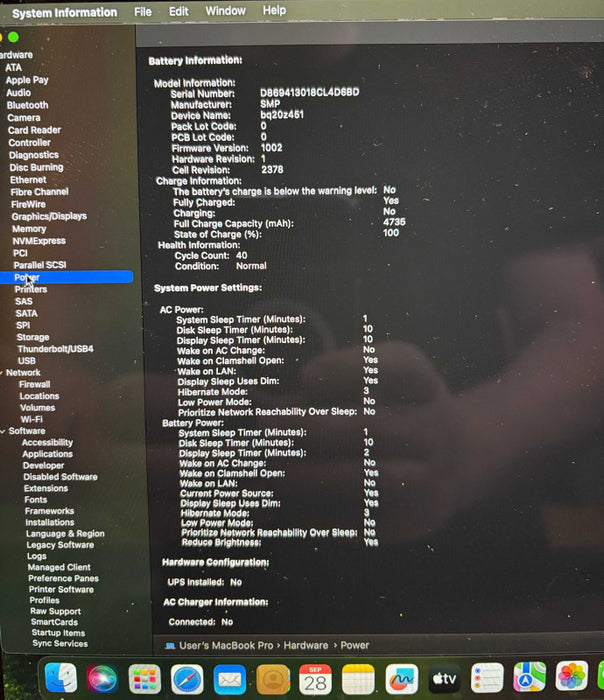604x700 pixels.
Task: Click the Cycle Count value 40
Action: [242, 255]
